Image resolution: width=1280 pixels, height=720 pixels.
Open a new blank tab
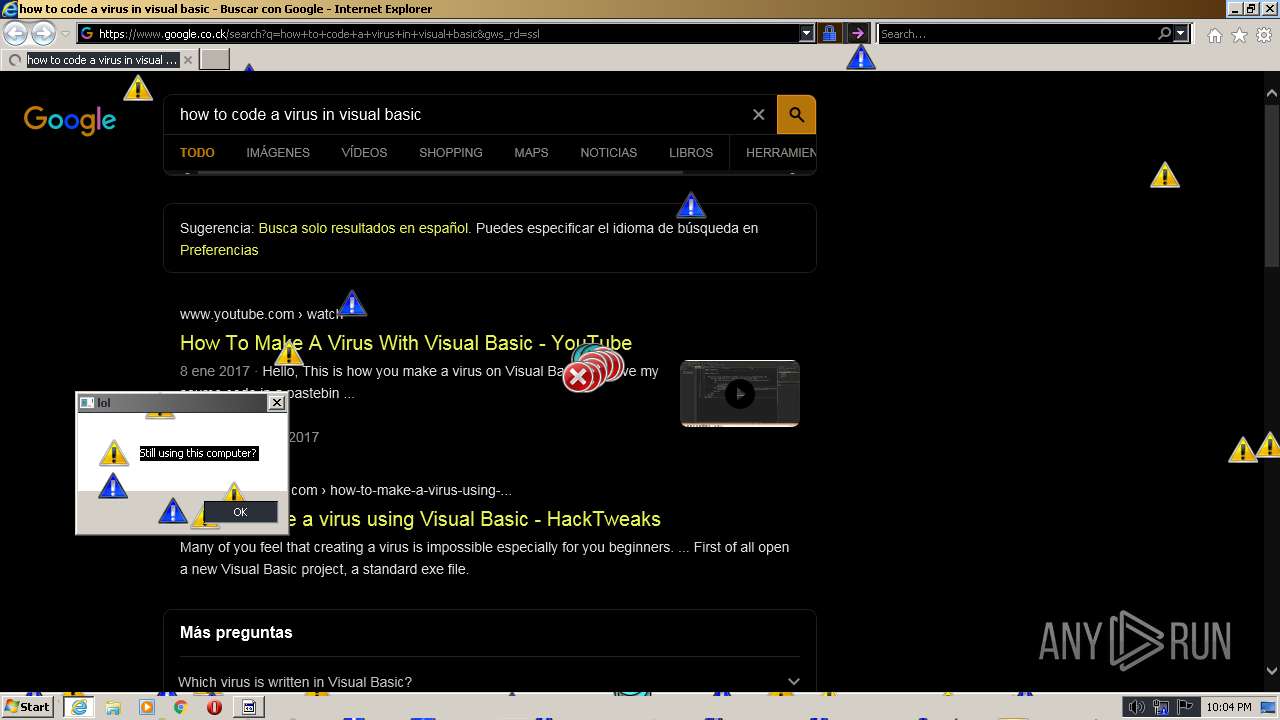pos(215,60)
